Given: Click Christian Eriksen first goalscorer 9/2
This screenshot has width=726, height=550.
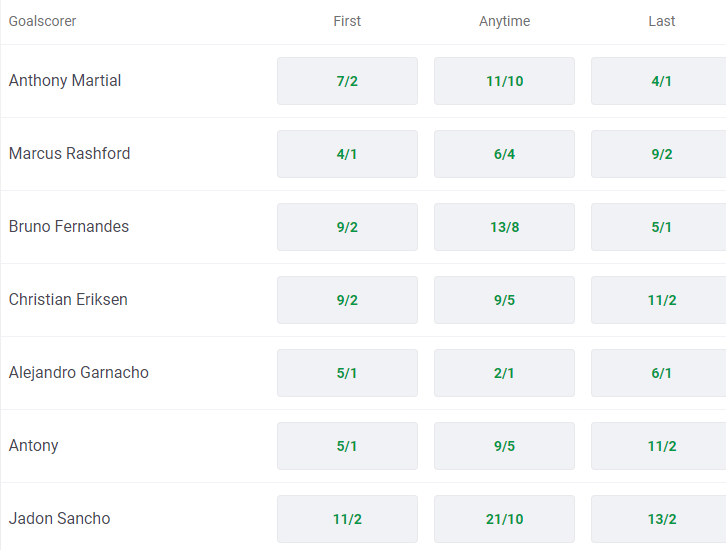Looking at the screenshot, I should pyautogui.click(x=347, y=300).
